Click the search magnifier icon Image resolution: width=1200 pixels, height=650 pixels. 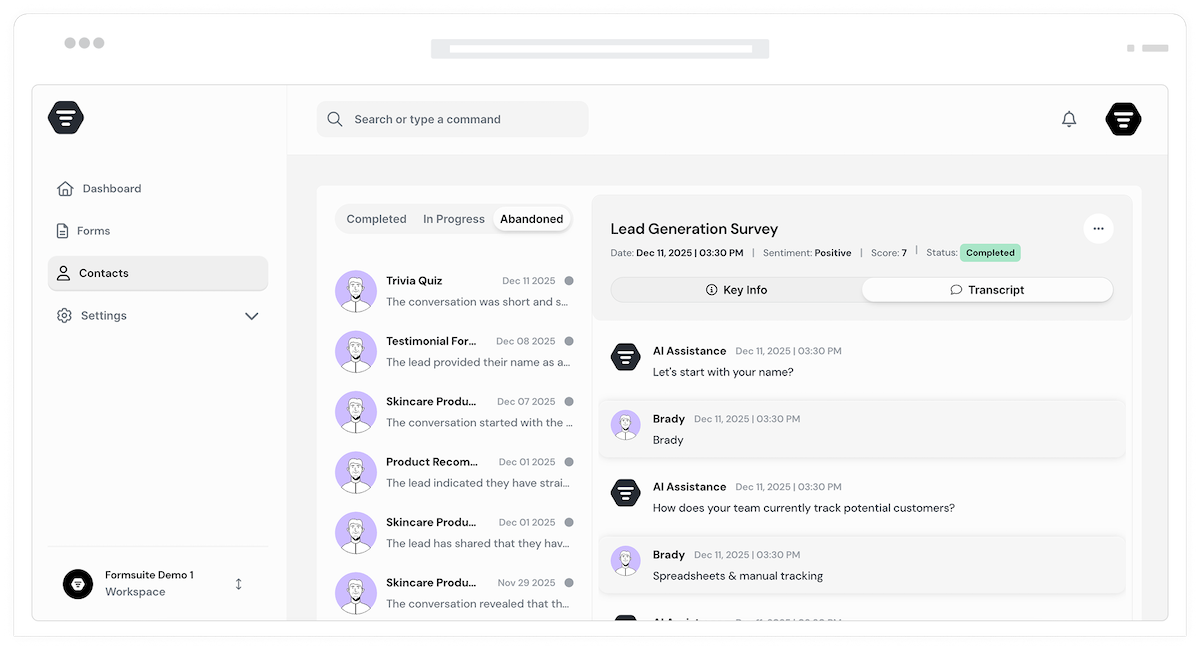pos(335,119)
